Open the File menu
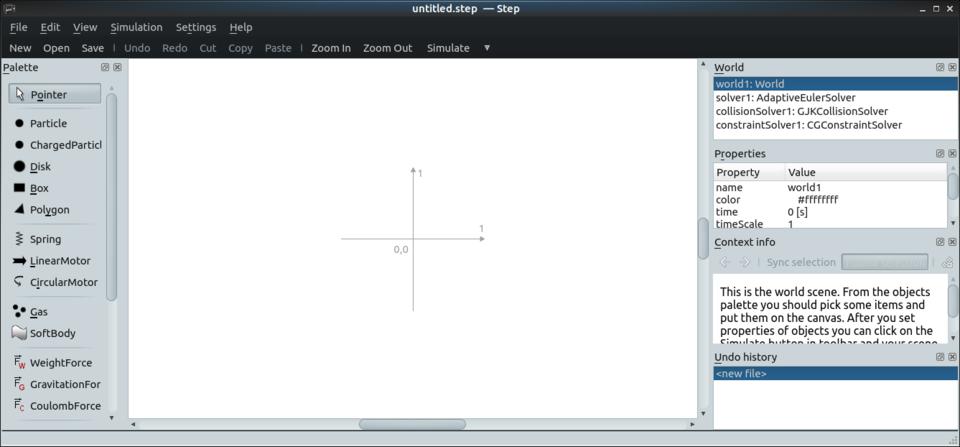The height and width of the screenshot is (447, 960). 19,27
